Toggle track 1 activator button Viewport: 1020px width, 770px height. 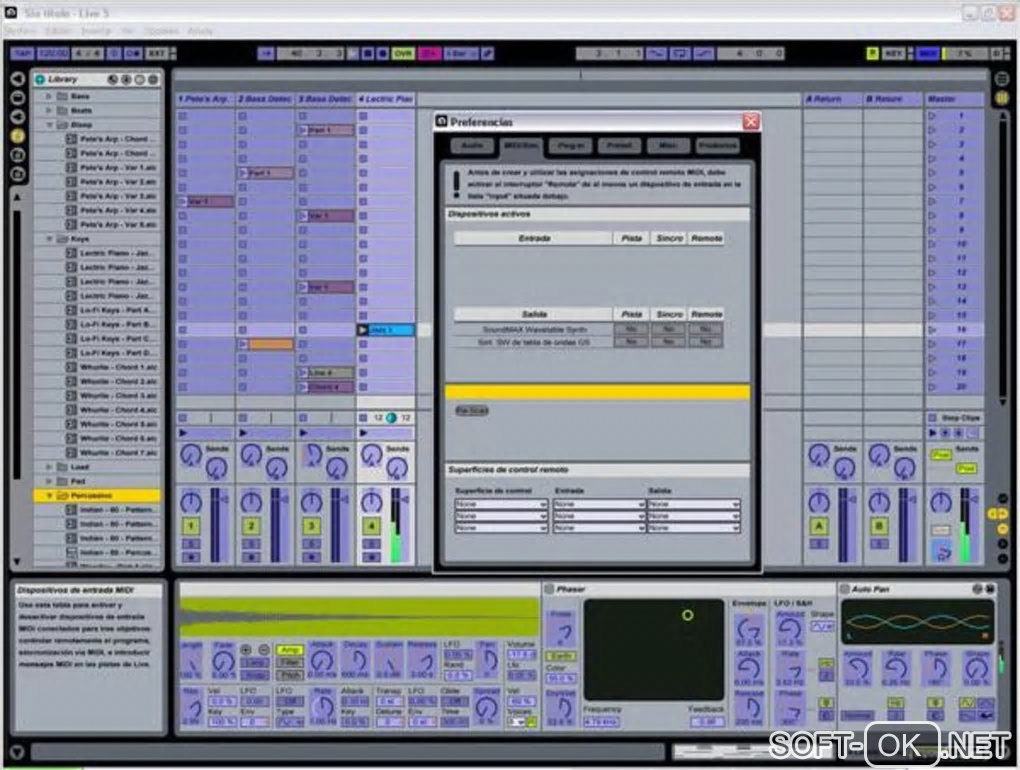[191, 525]
